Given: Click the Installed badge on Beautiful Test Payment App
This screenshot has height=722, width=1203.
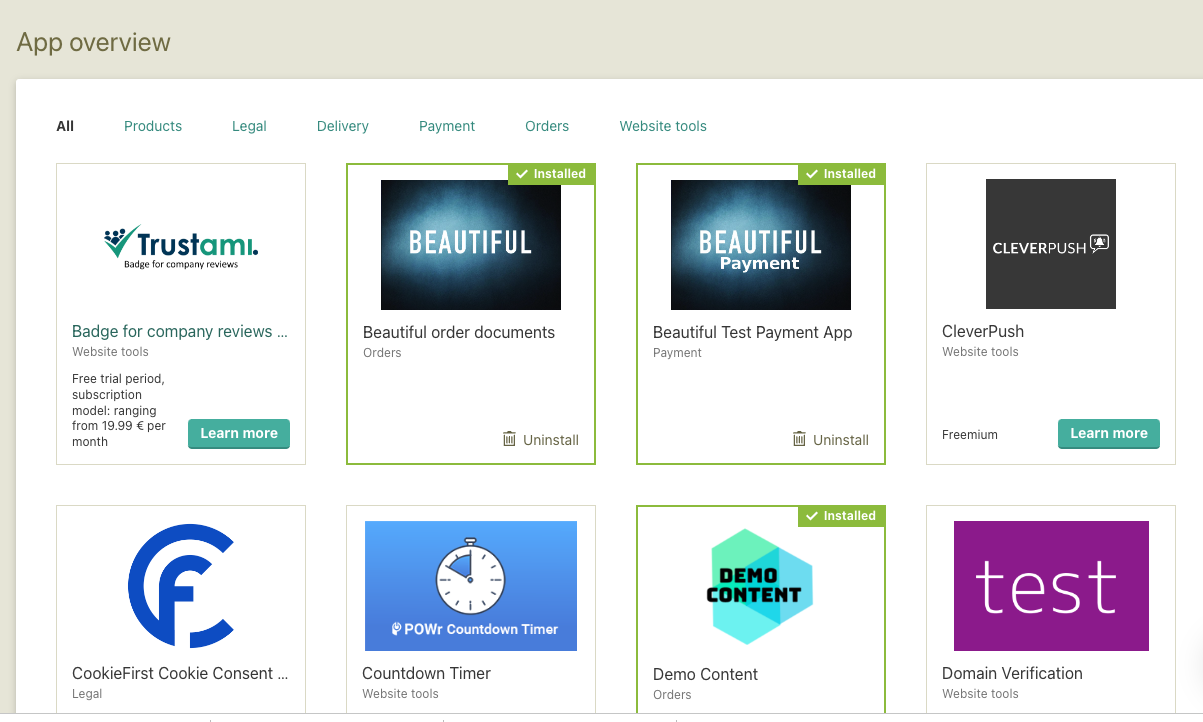Looking at the screenshot, I should (x=841, y=174).
